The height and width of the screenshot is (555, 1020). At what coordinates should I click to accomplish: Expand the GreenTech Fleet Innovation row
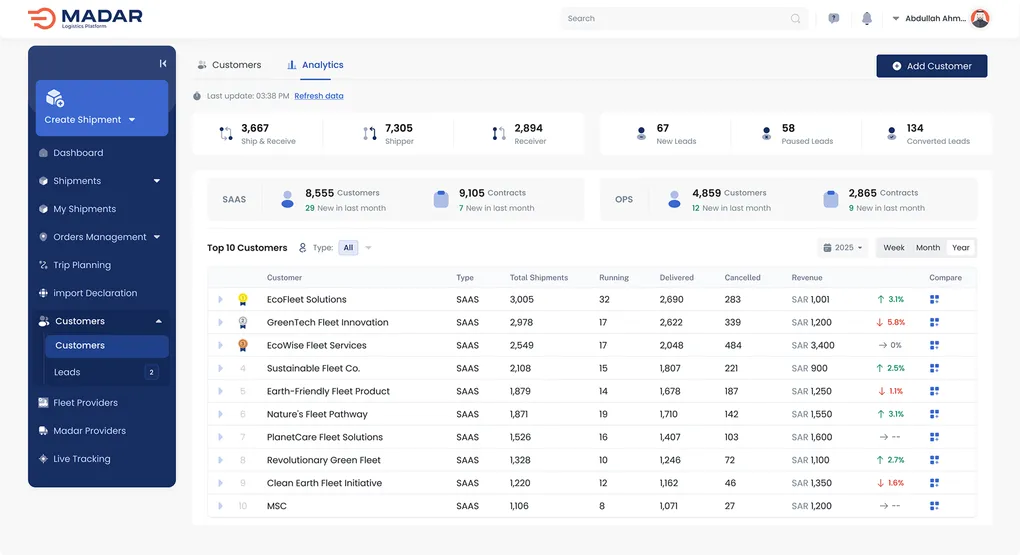pos(221,323)
